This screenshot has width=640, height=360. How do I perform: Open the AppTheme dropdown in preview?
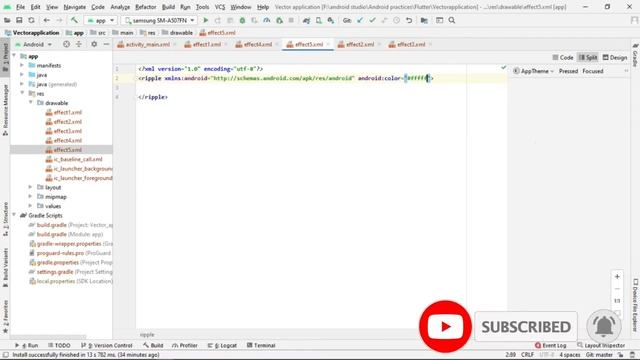[533, 71]
